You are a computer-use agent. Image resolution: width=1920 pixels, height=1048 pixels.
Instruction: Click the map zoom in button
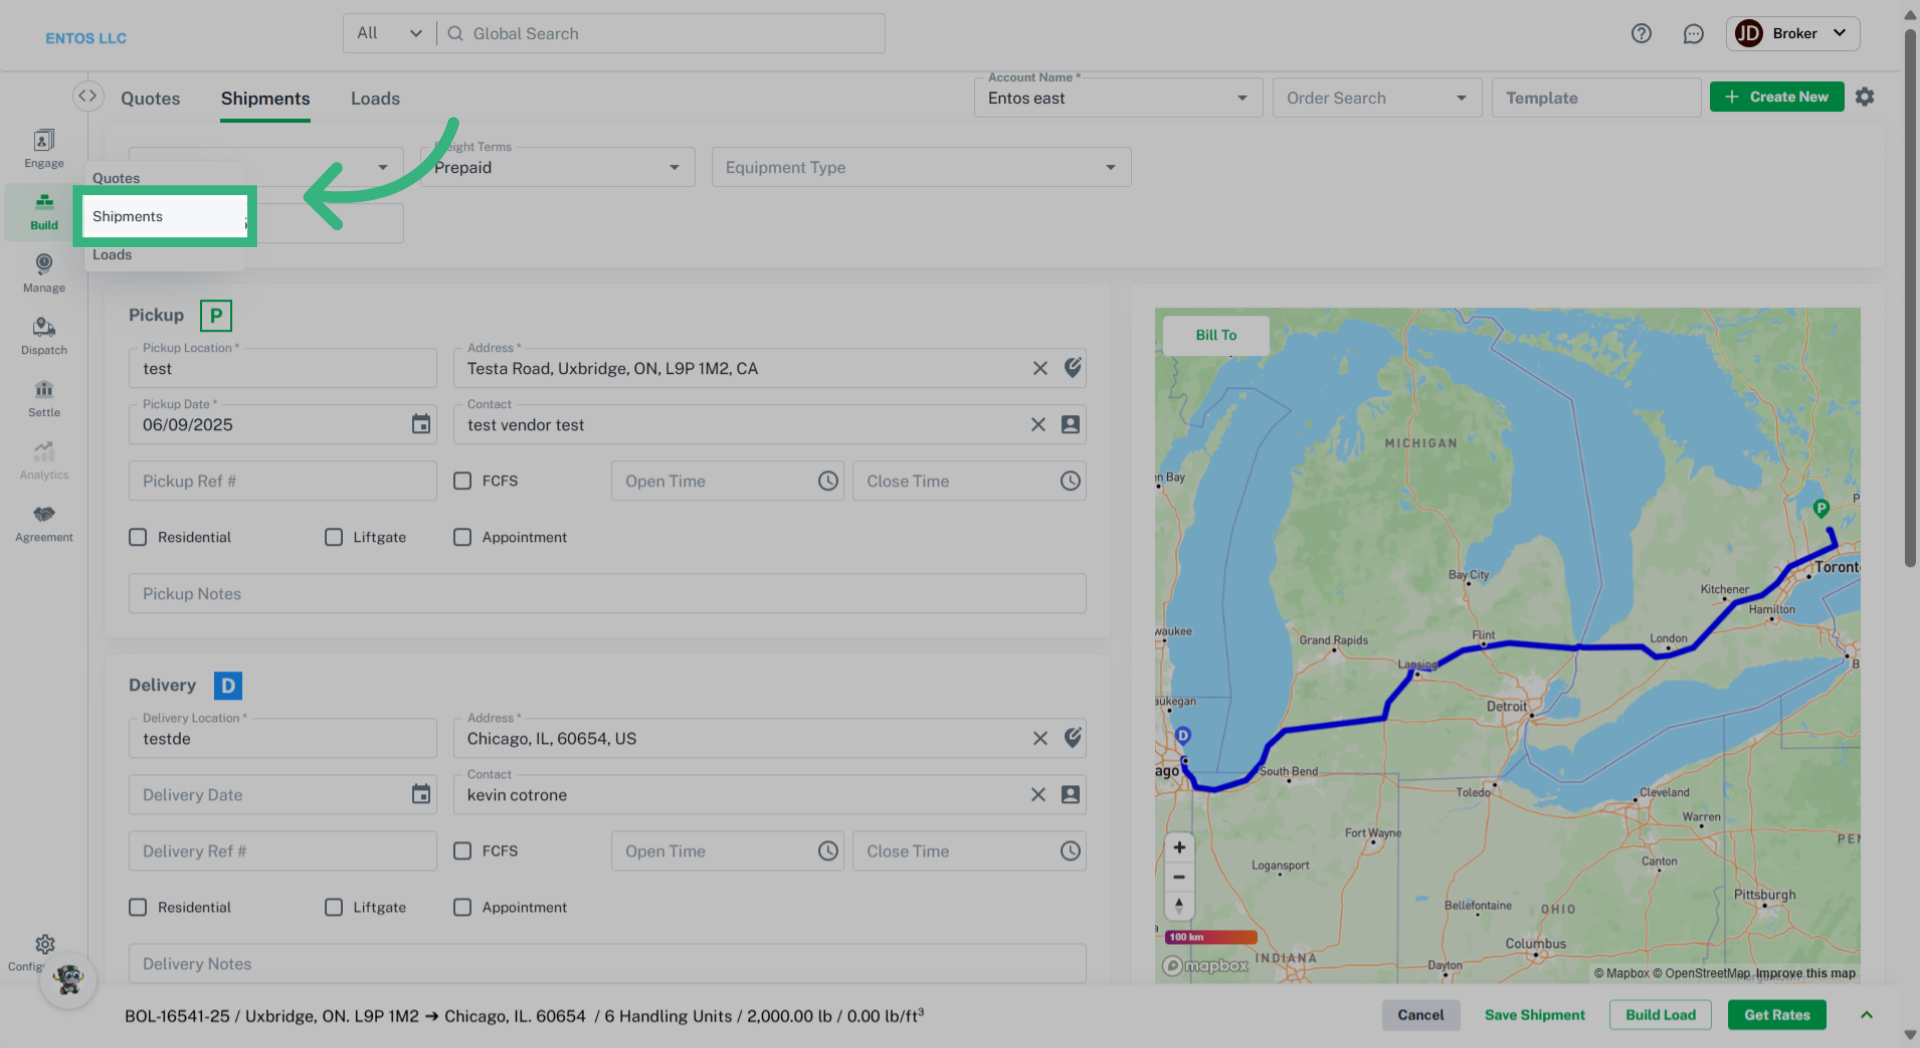pyautogui.click(x=1179, y=848)
